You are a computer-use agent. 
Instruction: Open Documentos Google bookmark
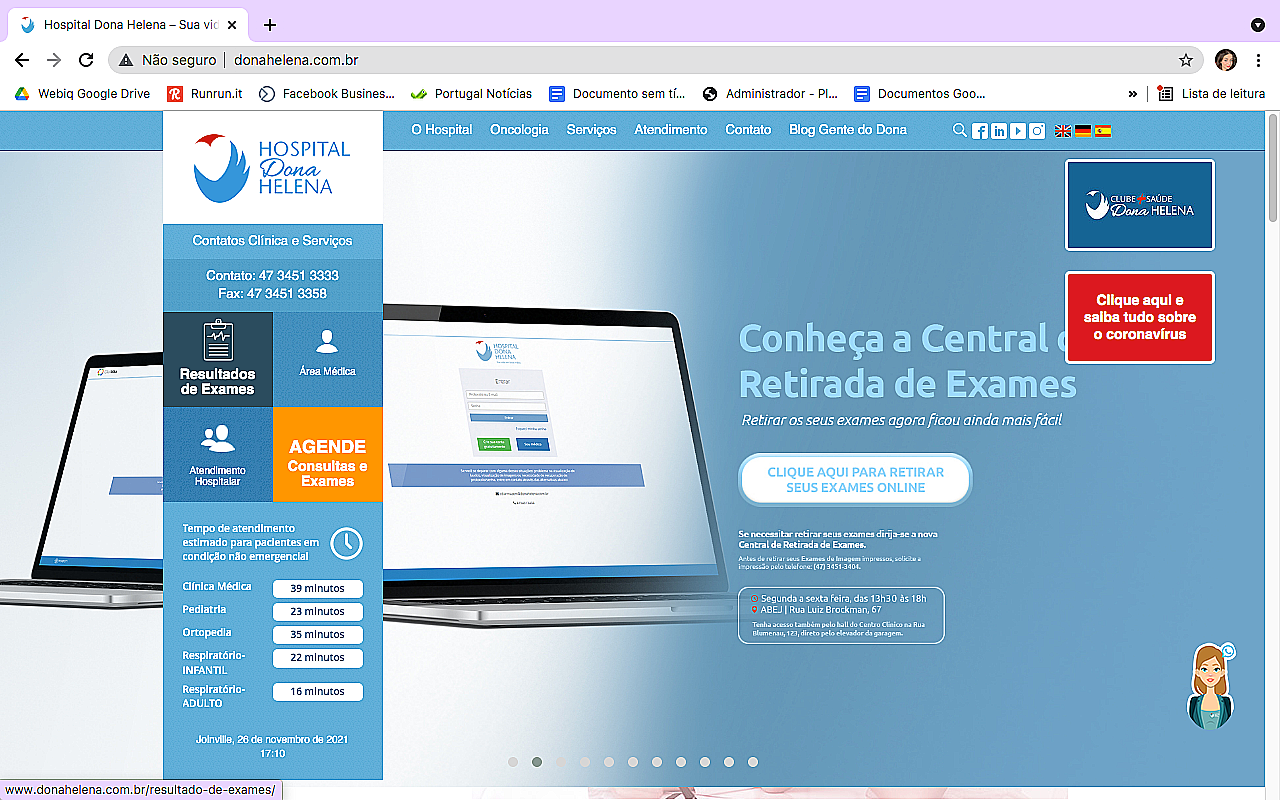point(921,93)
